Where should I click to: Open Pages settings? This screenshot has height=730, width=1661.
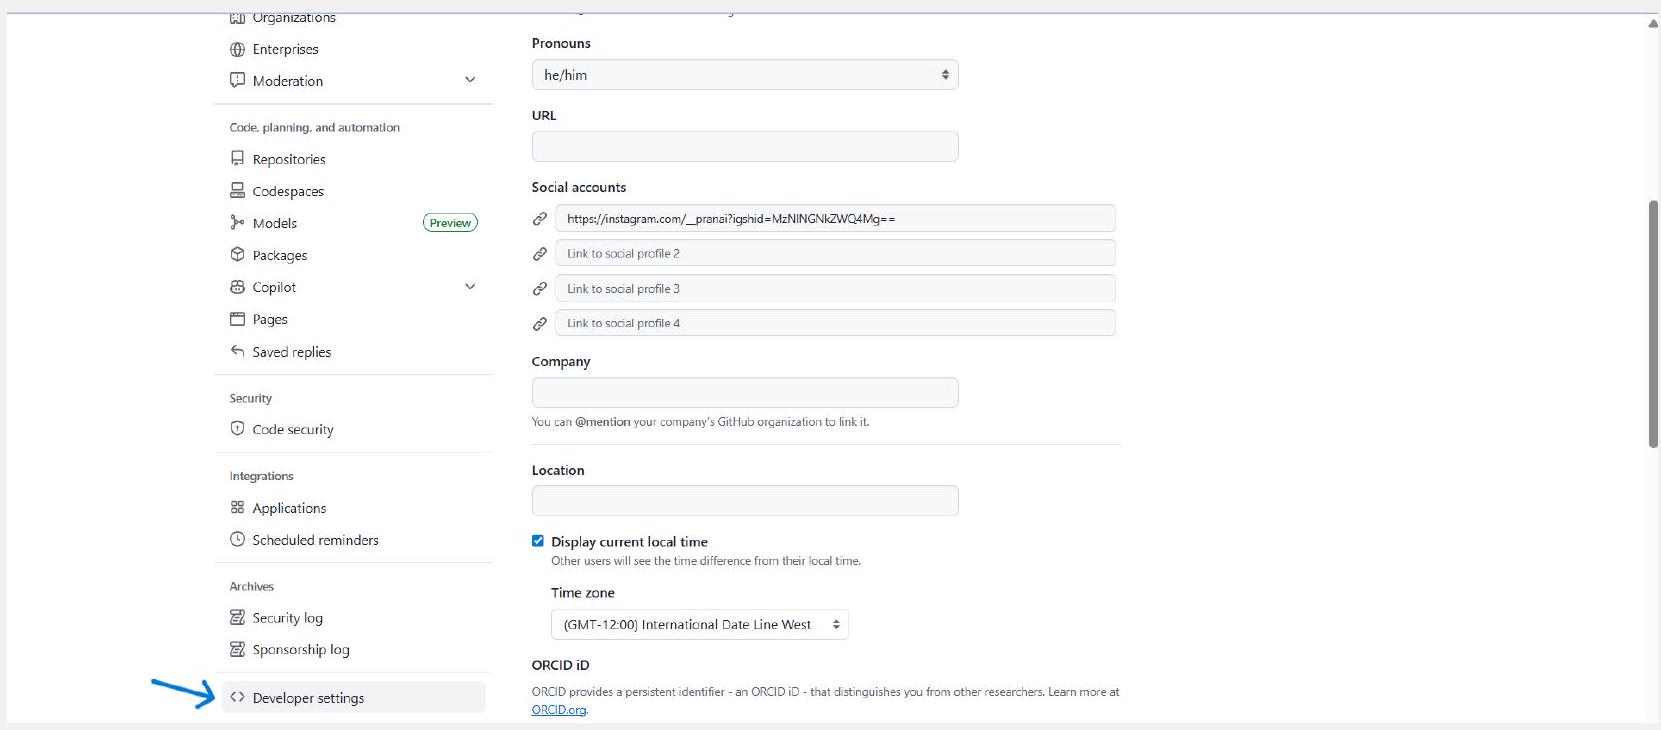coord(270,319)
